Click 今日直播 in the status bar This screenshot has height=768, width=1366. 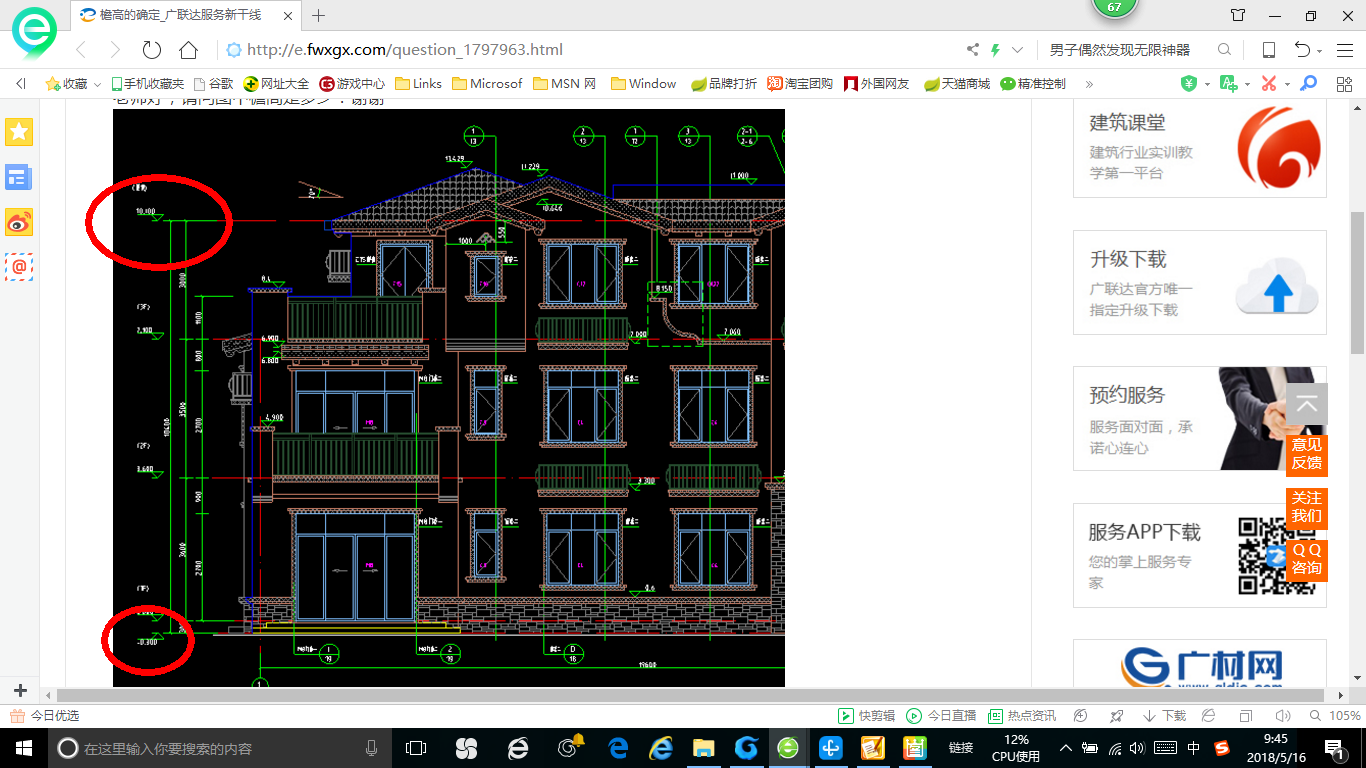click(x=941, y=716)
